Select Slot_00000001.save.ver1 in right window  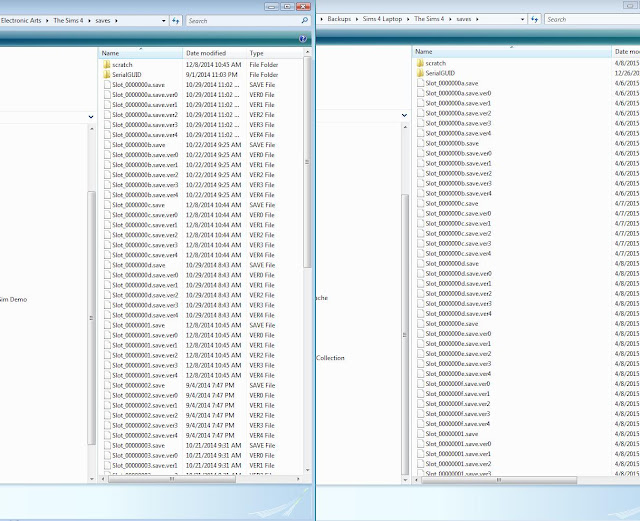pyautogui.click(x=458, y=454)
